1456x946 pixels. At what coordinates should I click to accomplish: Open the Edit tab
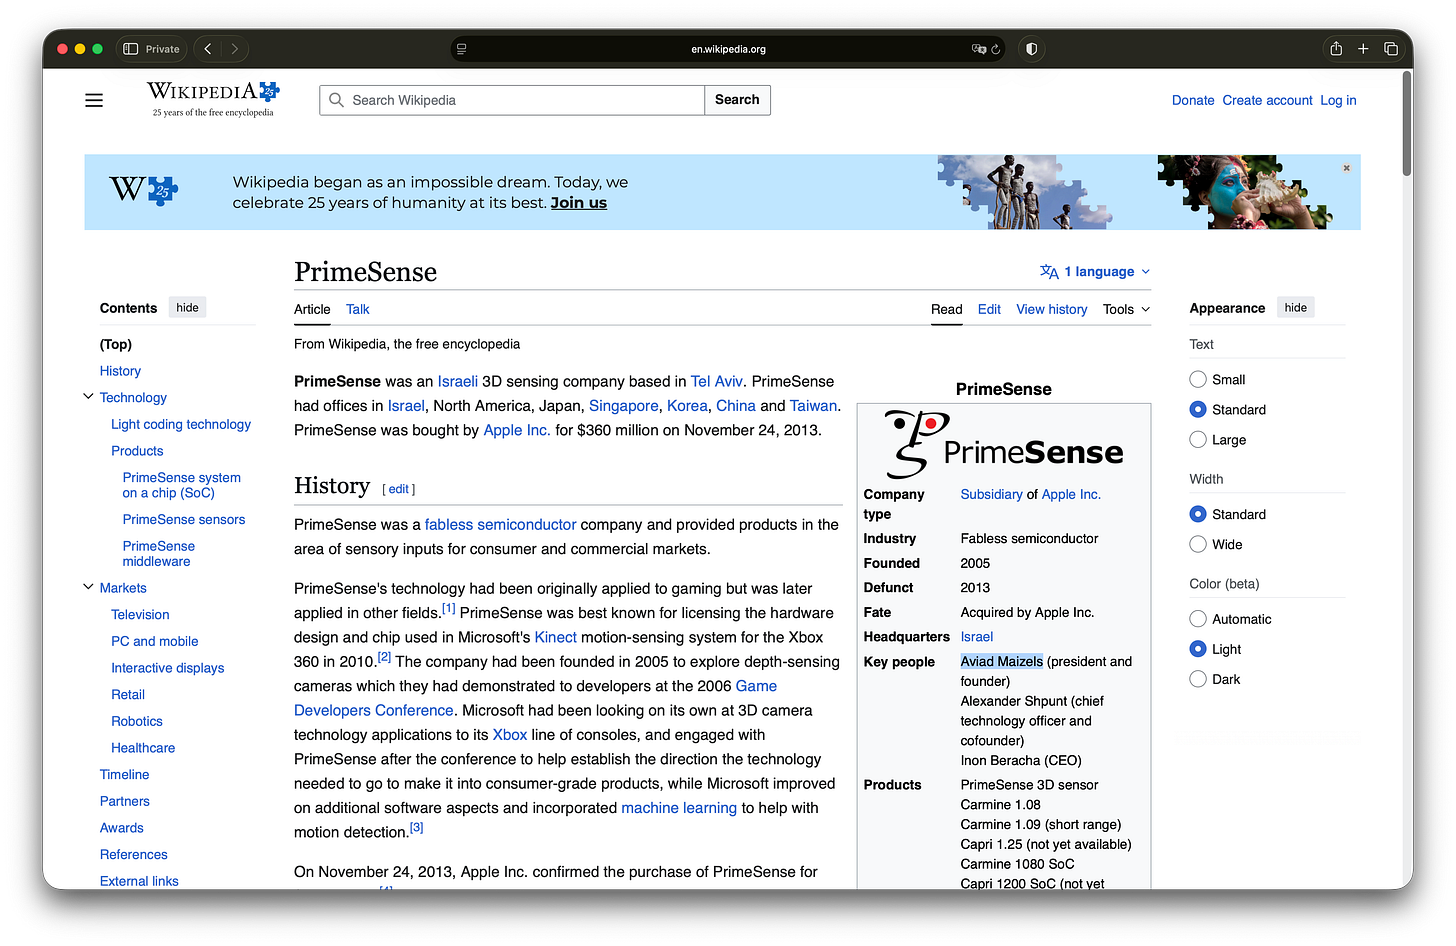(989, 310)
